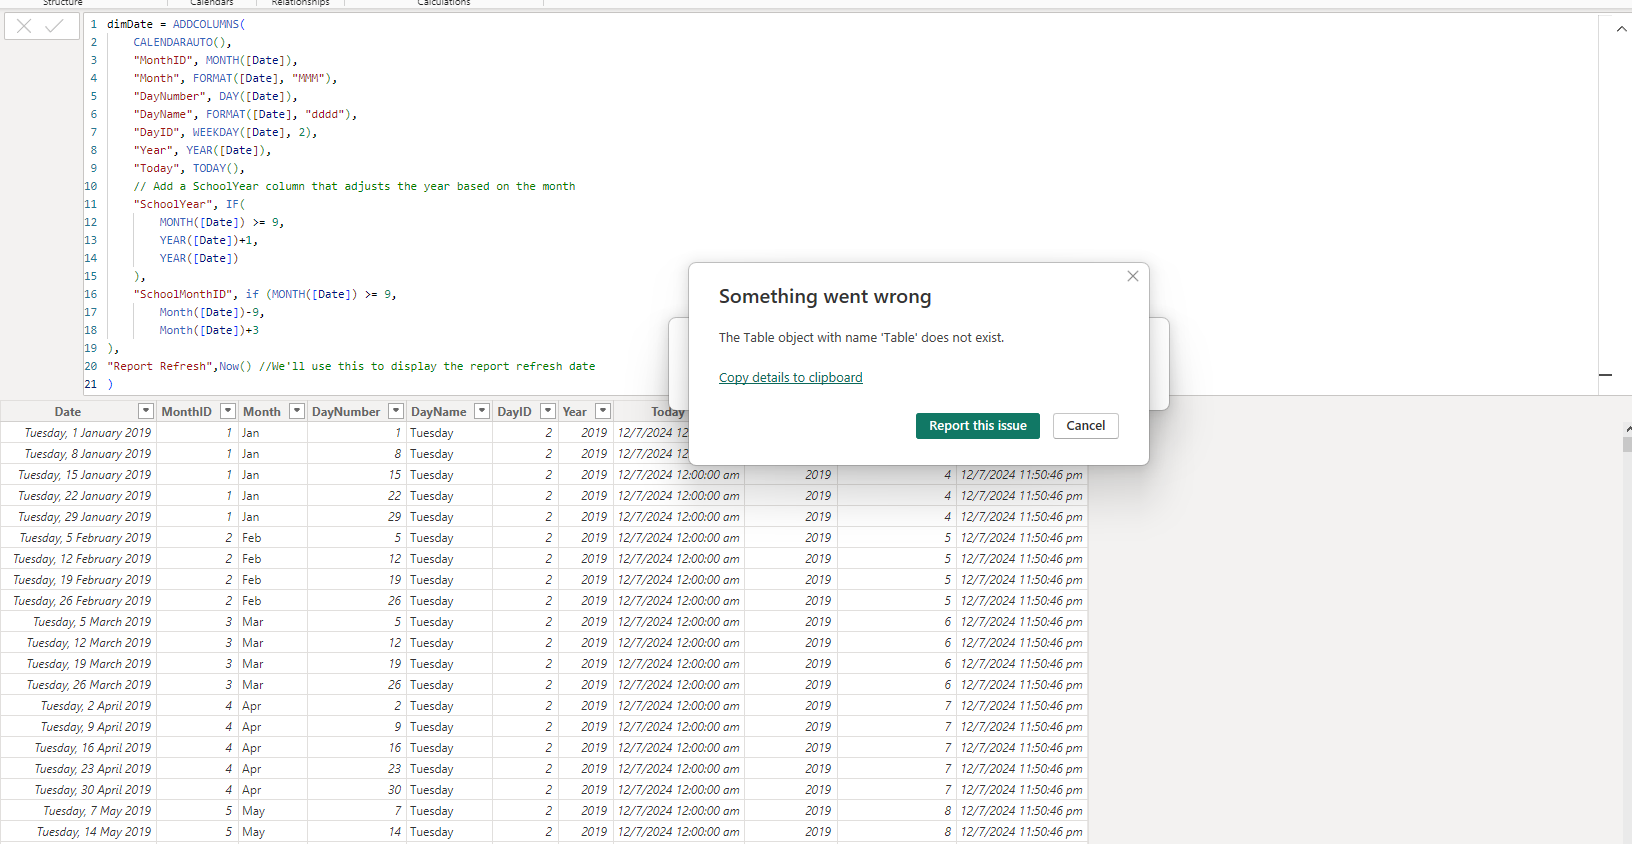The image size is (1632, 844).
Task: Click the Report Refresh line in formula
Action: tap(351, 366)
